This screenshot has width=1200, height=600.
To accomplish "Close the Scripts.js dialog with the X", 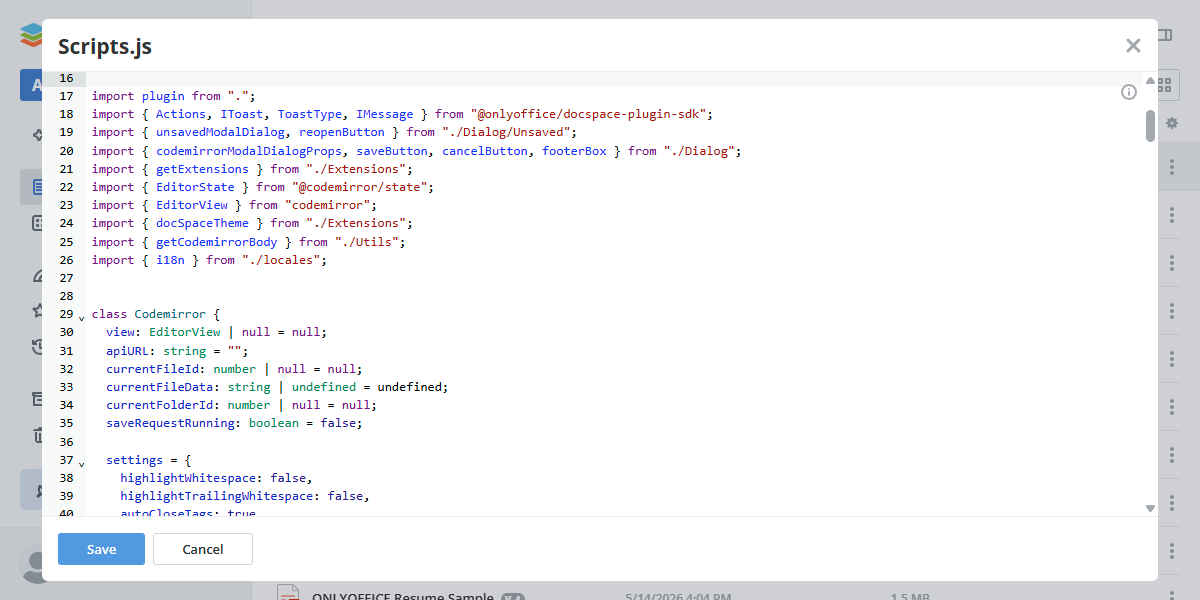I will [1133, 46].
